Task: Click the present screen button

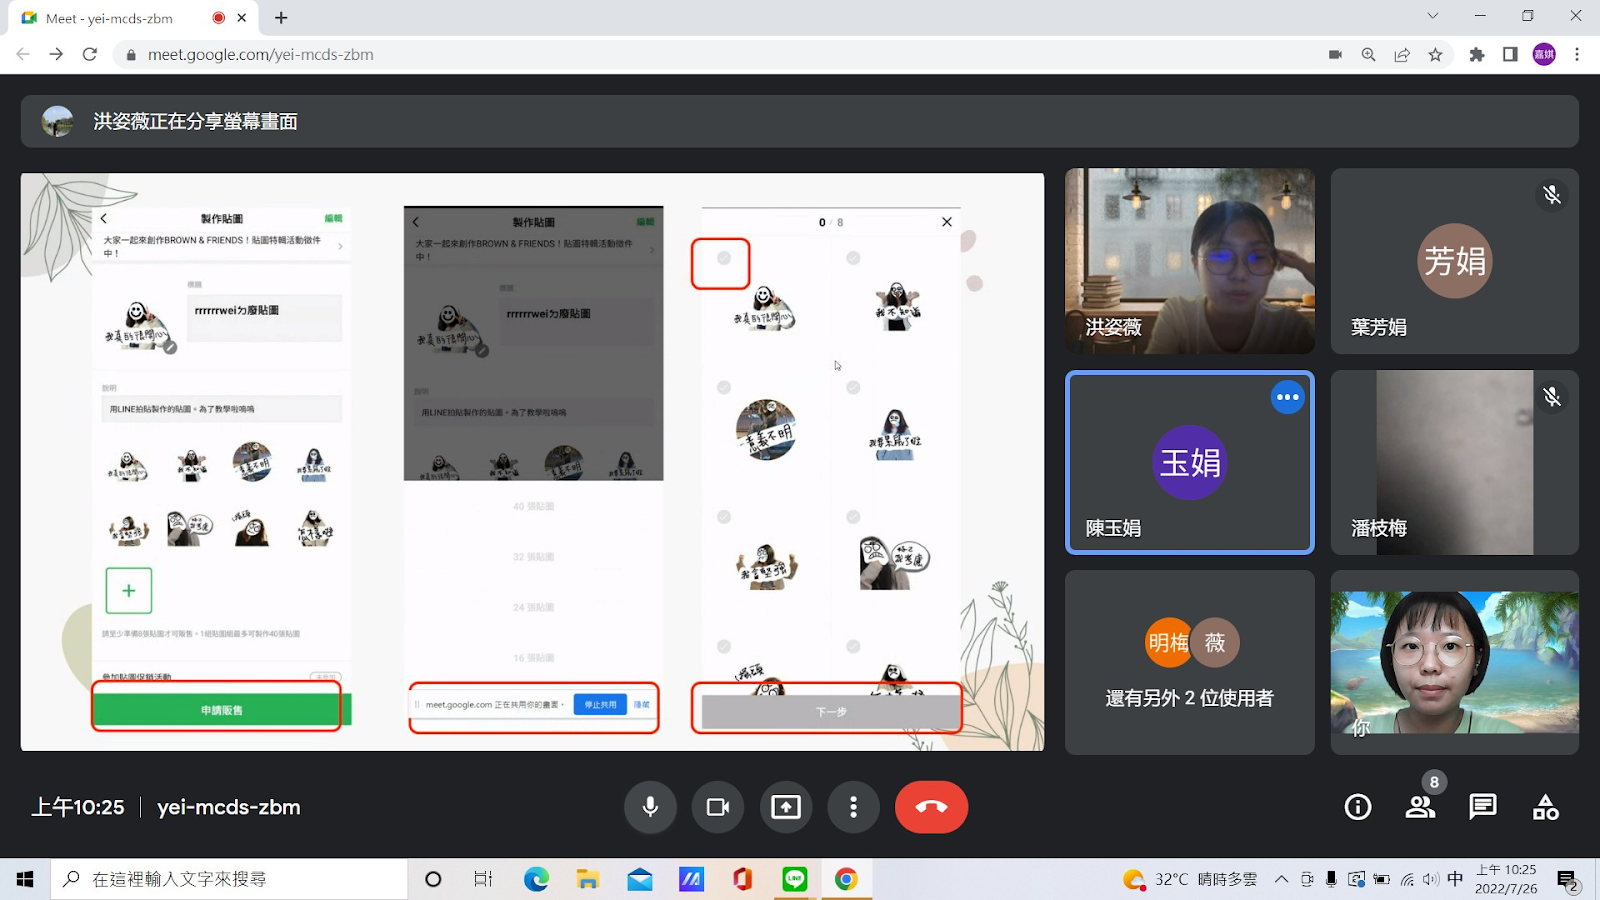Action: (786, 807)
